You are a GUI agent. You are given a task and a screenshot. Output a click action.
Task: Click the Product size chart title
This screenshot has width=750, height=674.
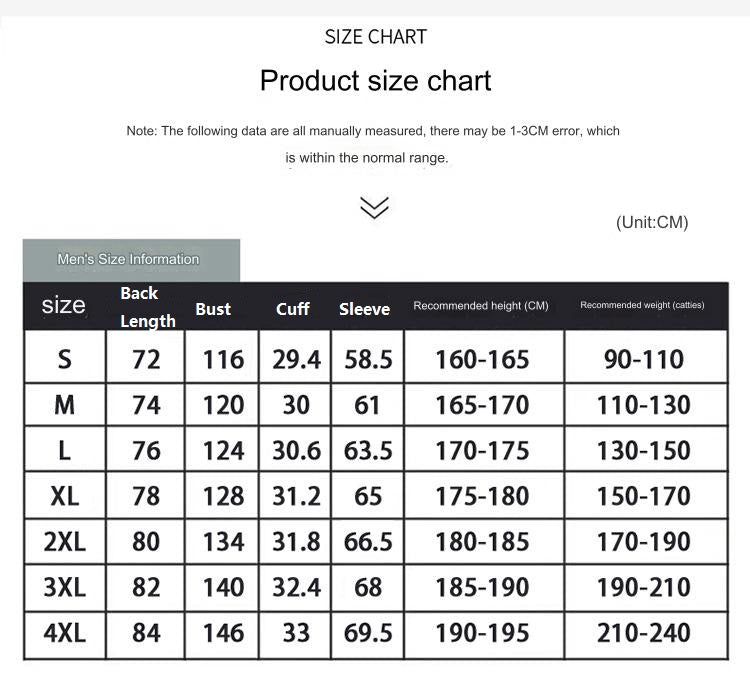(375, 80)
